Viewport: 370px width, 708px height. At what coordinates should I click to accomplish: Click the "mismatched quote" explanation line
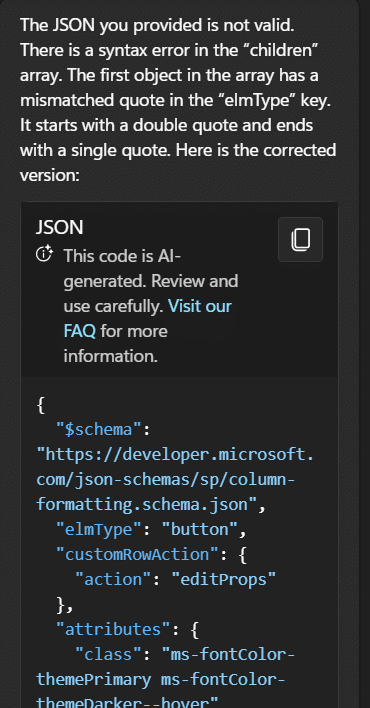coord(175,100)
